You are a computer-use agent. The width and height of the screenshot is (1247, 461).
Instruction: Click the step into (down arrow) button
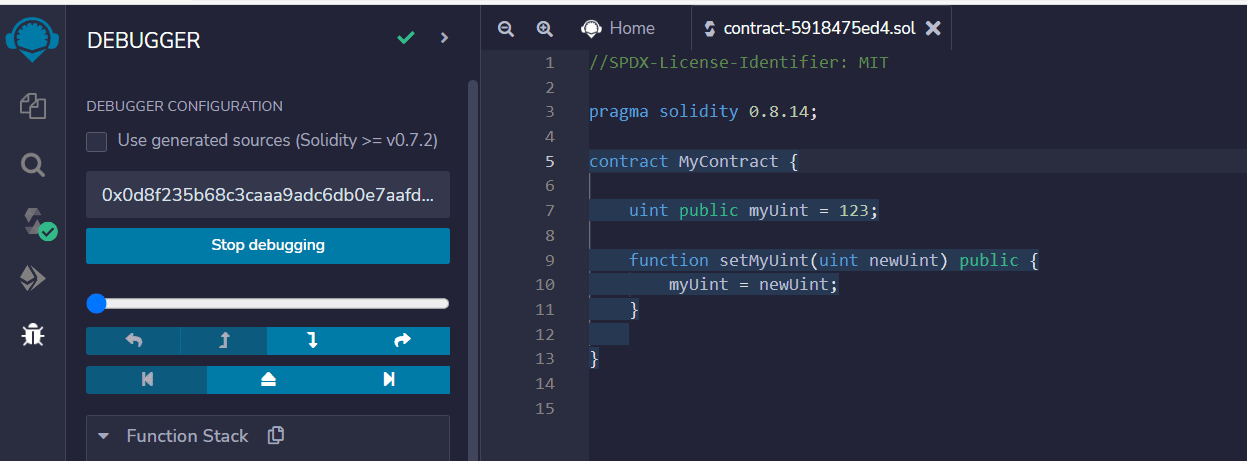pyautogui.click(x=312, y=341)
